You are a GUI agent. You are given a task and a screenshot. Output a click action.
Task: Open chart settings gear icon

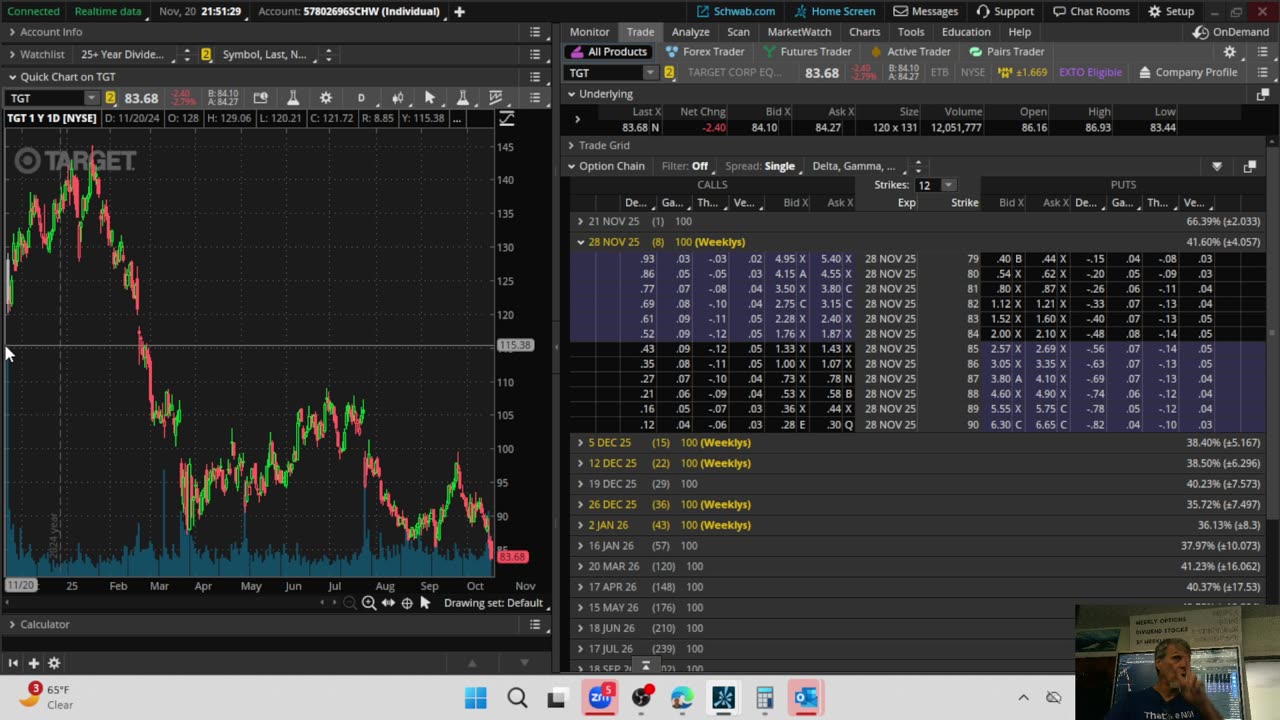click(325, 98)
